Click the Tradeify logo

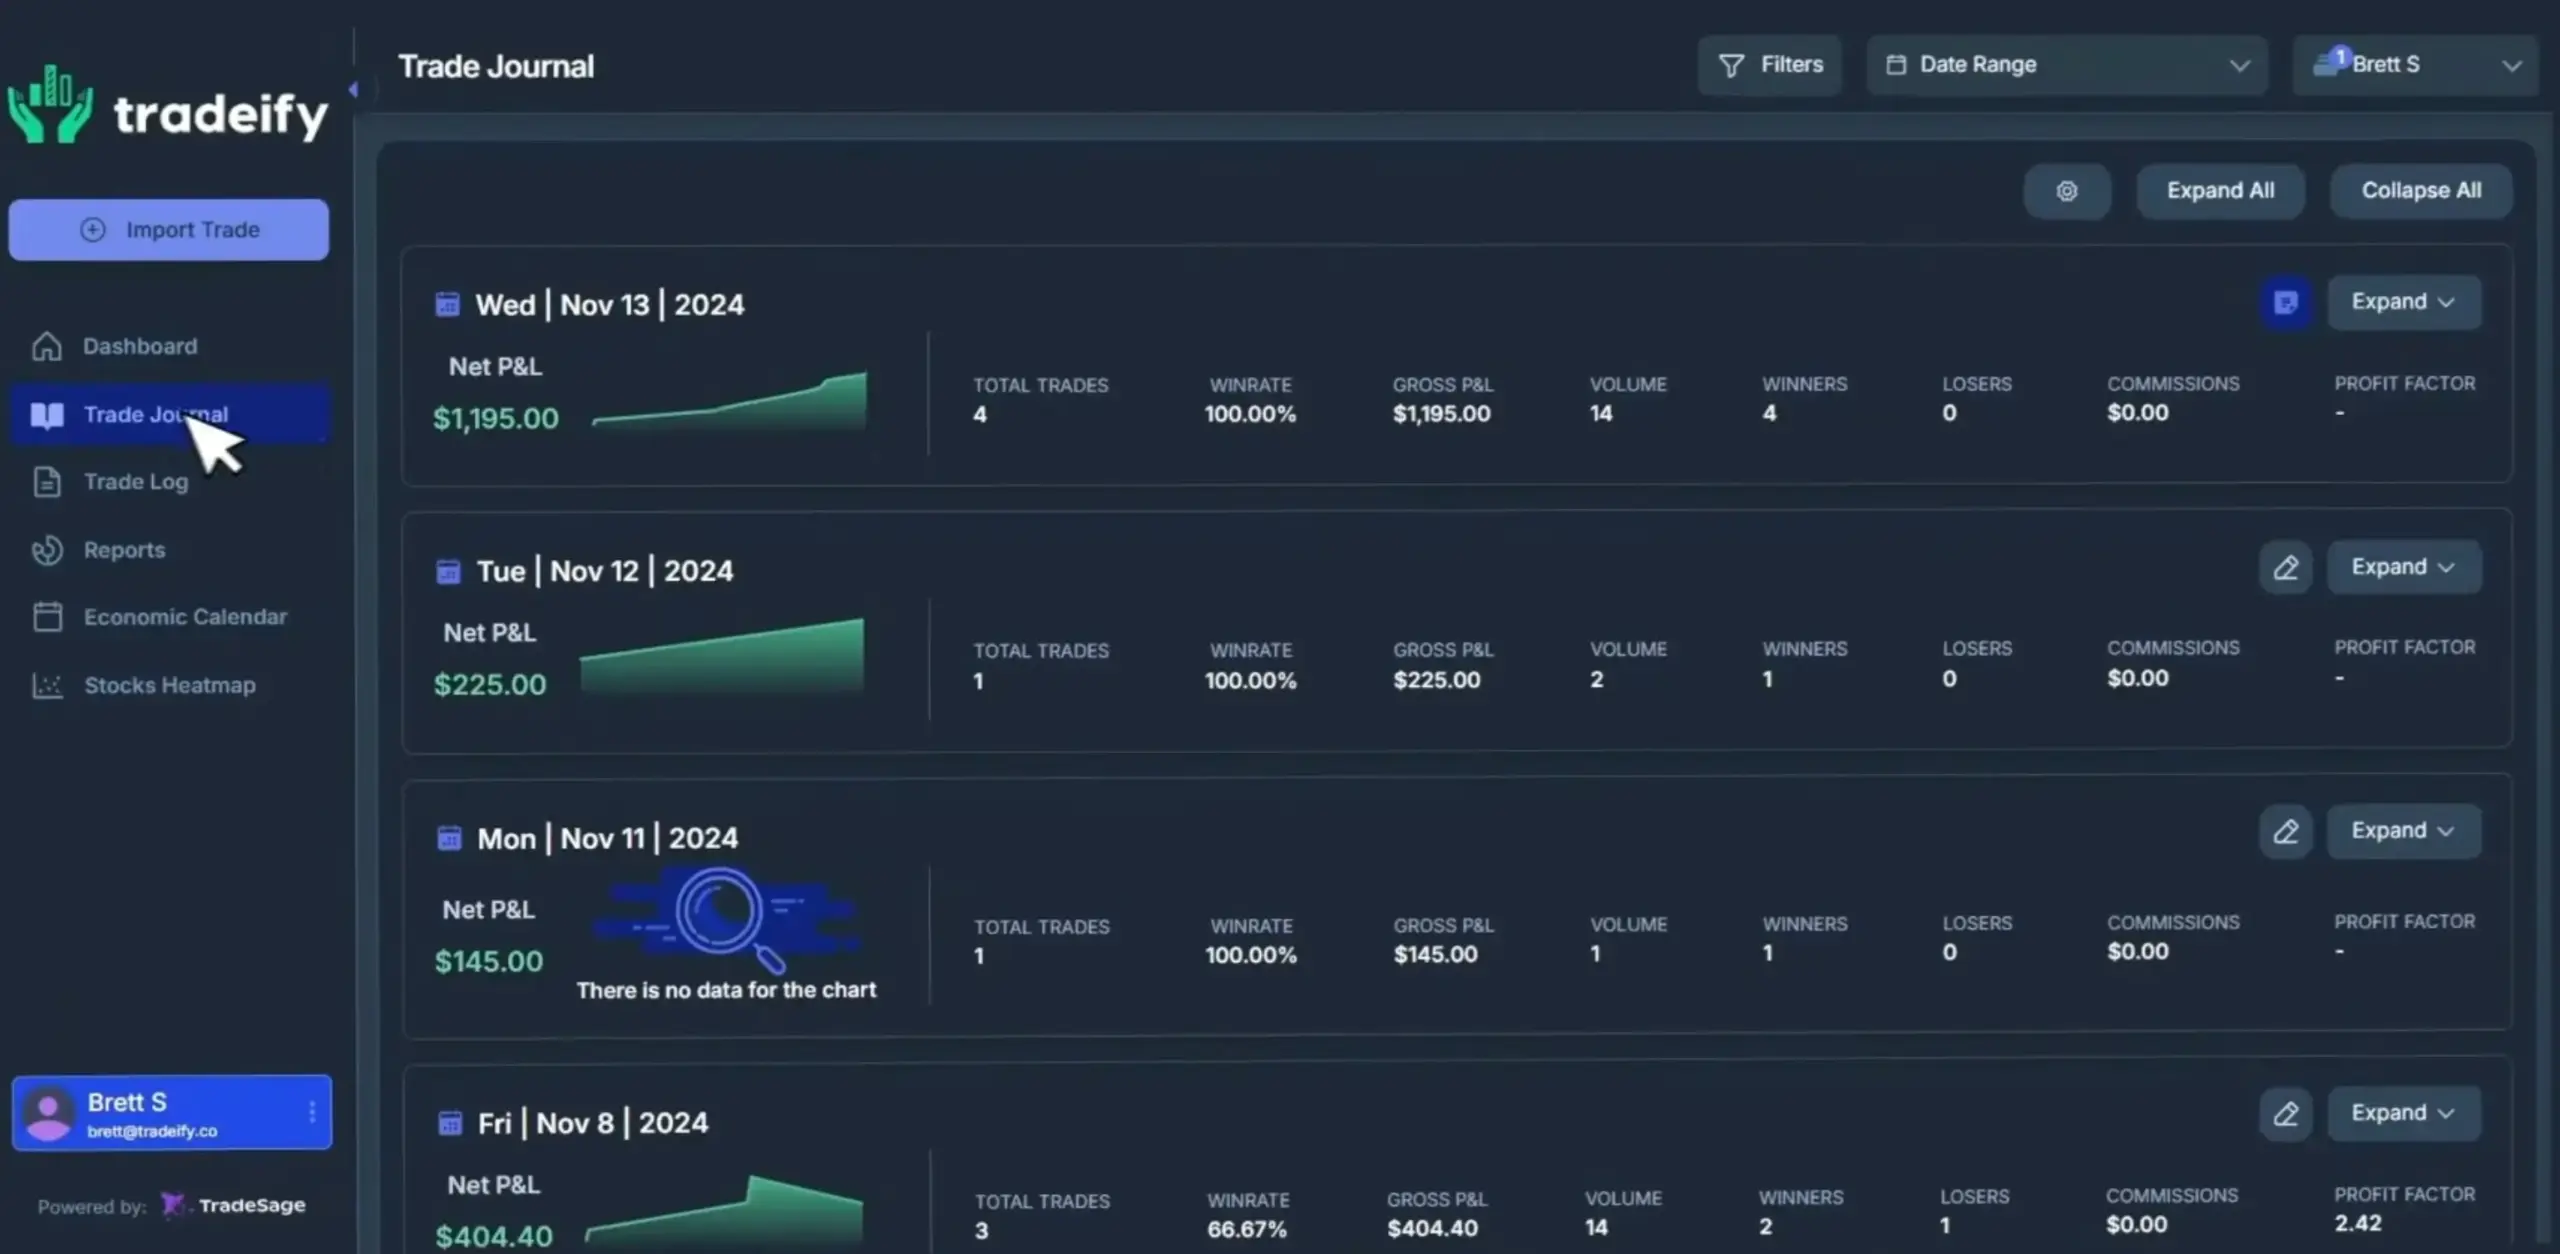tap(168, 108)
